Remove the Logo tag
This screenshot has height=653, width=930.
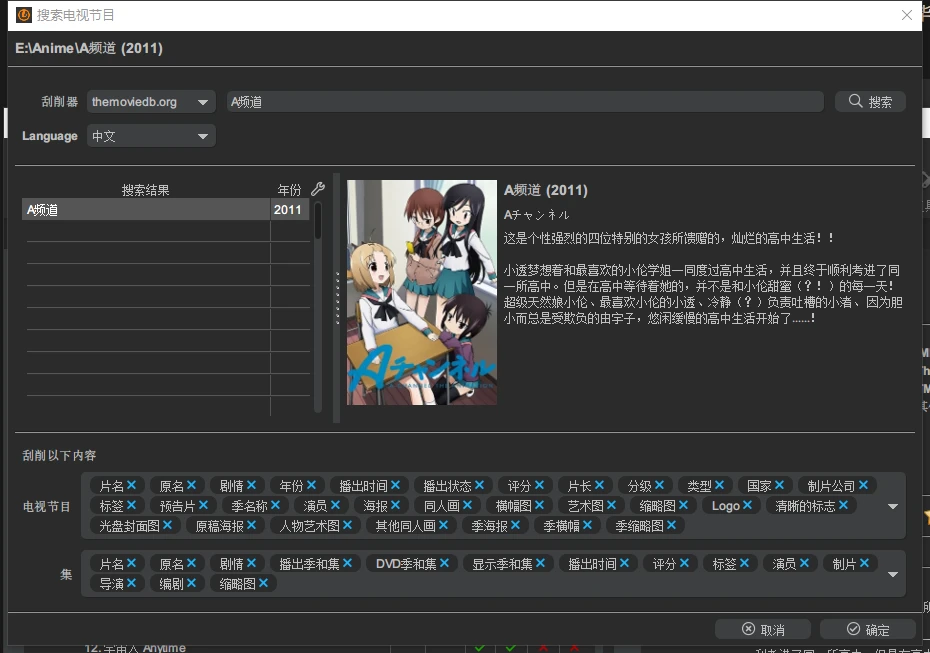(748, 506)
